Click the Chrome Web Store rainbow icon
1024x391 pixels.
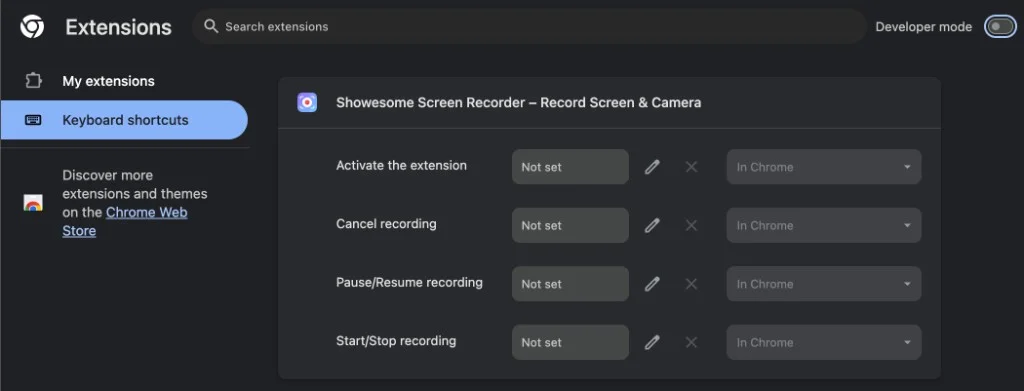(x=33, y=203)
